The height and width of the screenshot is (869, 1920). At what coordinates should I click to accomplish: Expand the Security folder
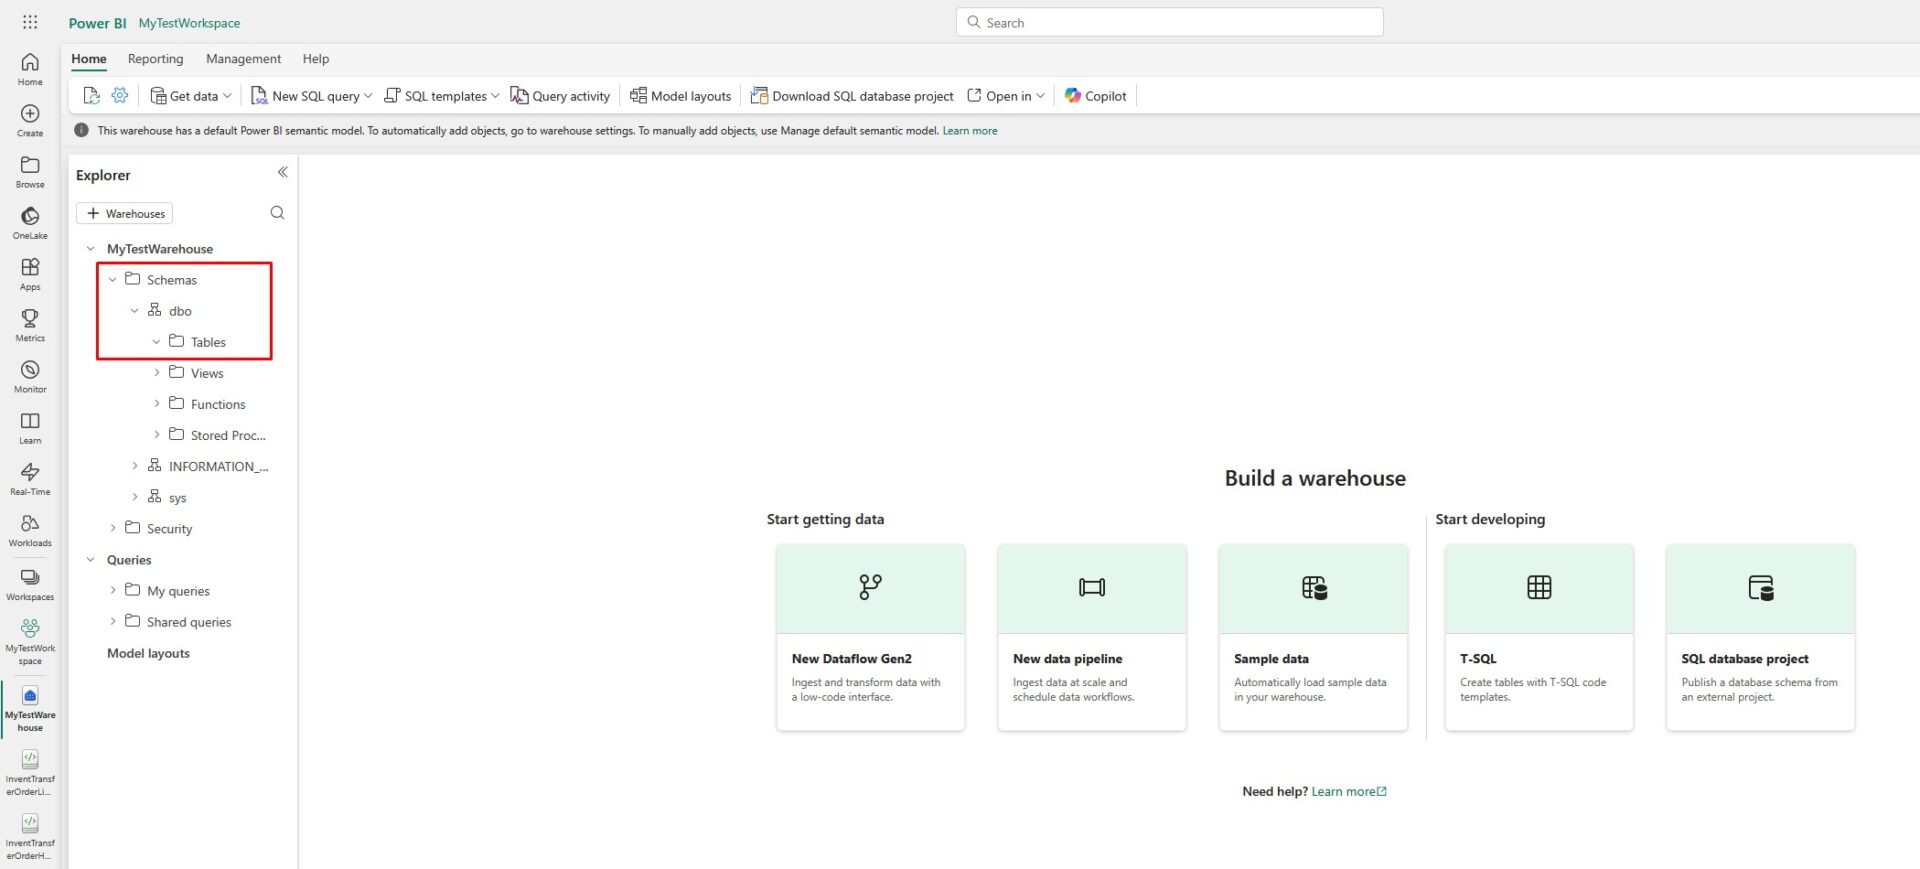point(113,527)
